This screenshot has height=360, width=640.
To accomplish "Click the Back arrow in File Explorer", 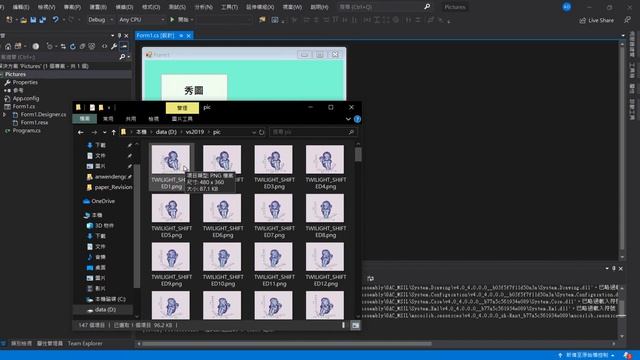I will coord(81,132).
